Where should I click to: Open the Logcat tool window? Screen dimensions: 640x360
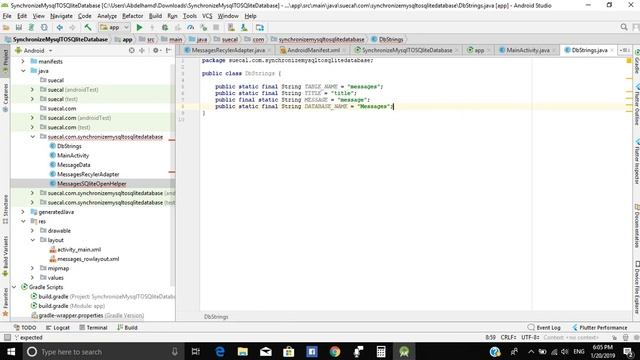coord(58,328)
